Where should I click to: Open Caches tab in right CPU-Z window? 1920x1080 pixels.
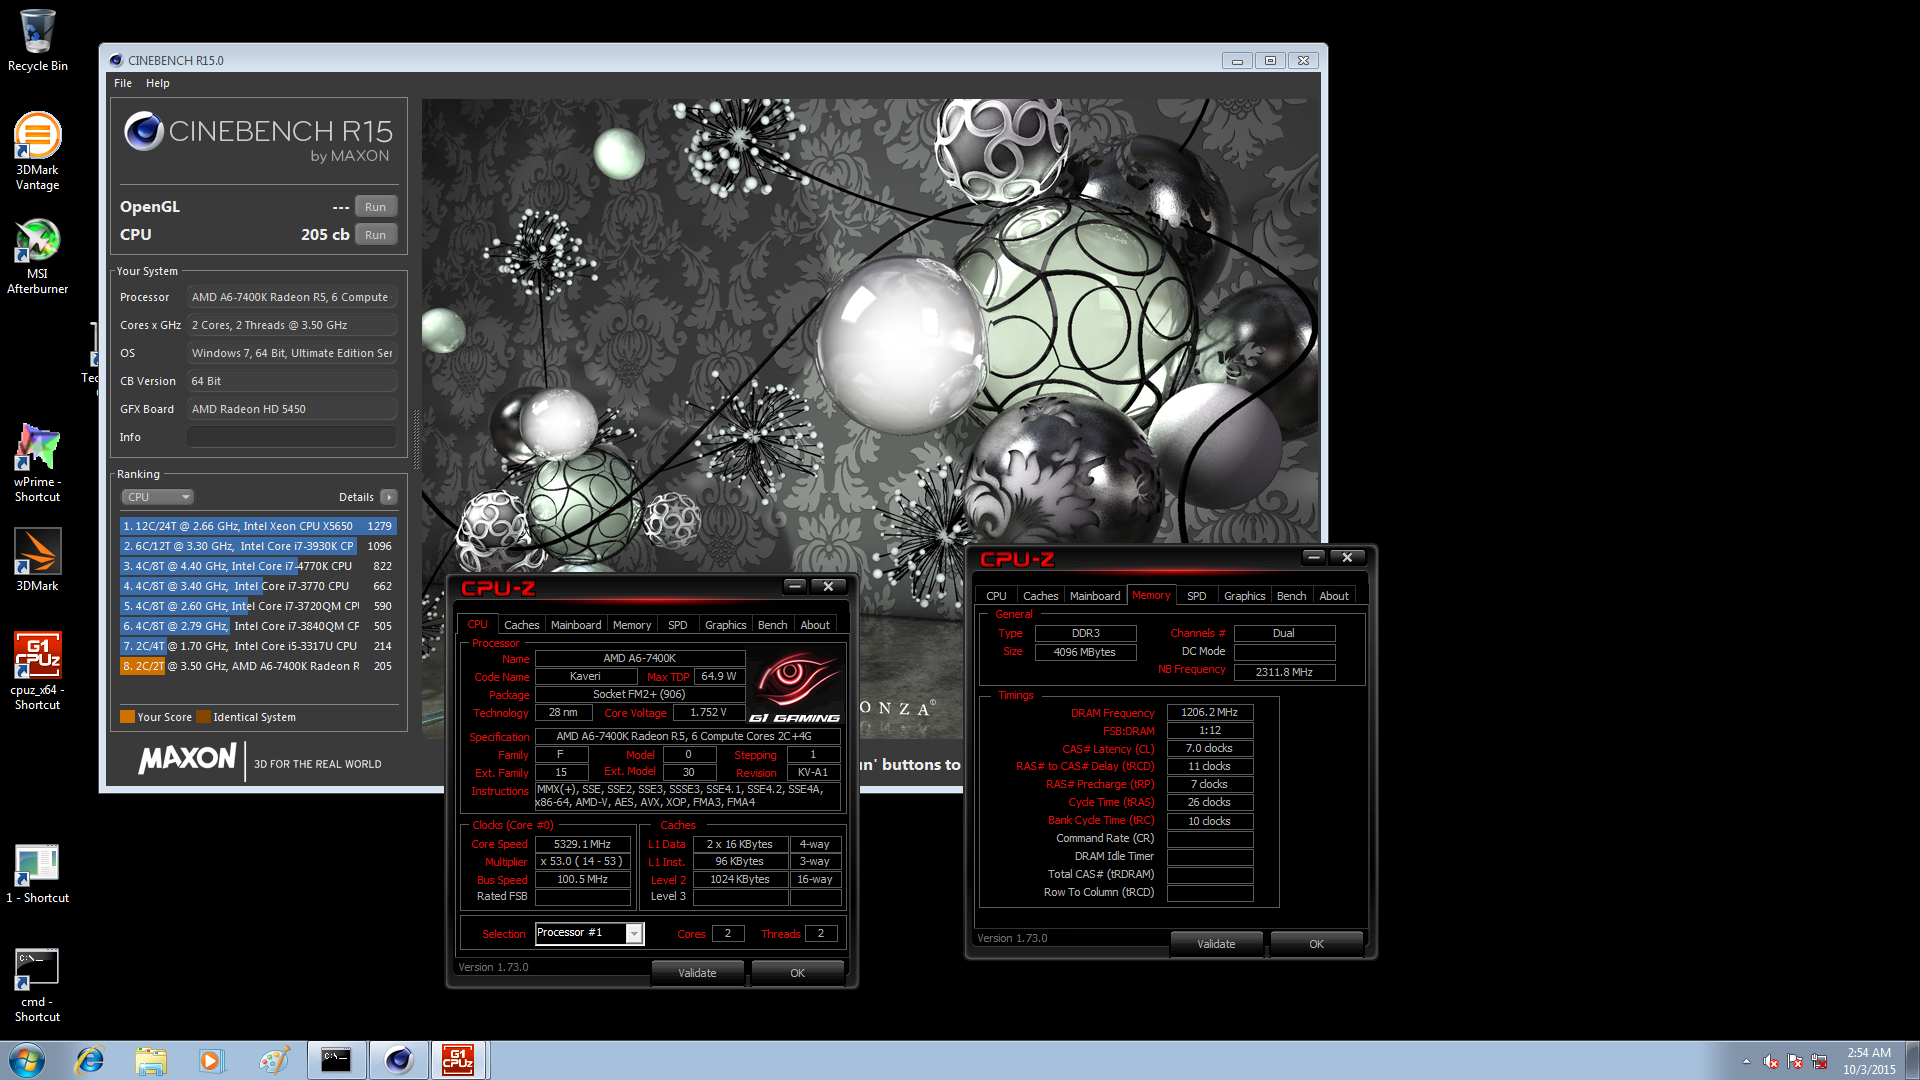tap(1040, 596)
